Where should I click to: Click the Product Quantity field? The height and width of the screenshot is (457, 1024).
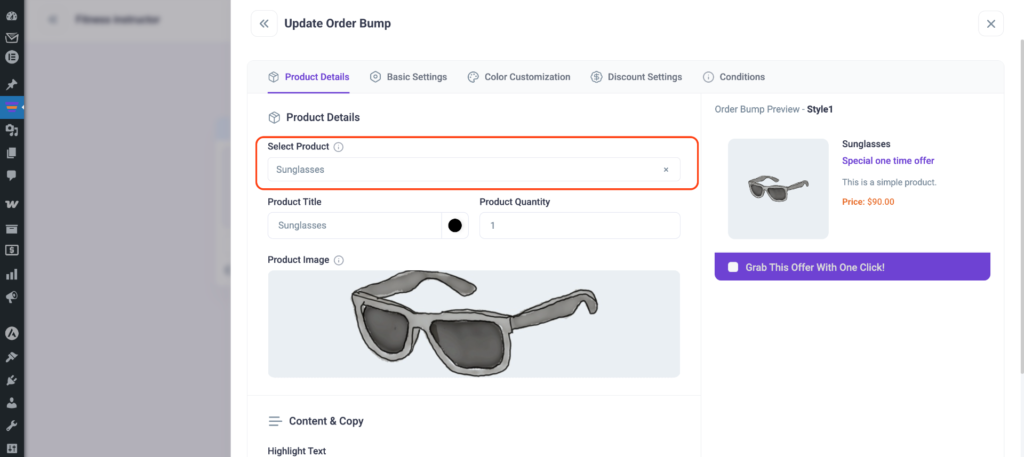pyautogui.click(x=580, y=225)
